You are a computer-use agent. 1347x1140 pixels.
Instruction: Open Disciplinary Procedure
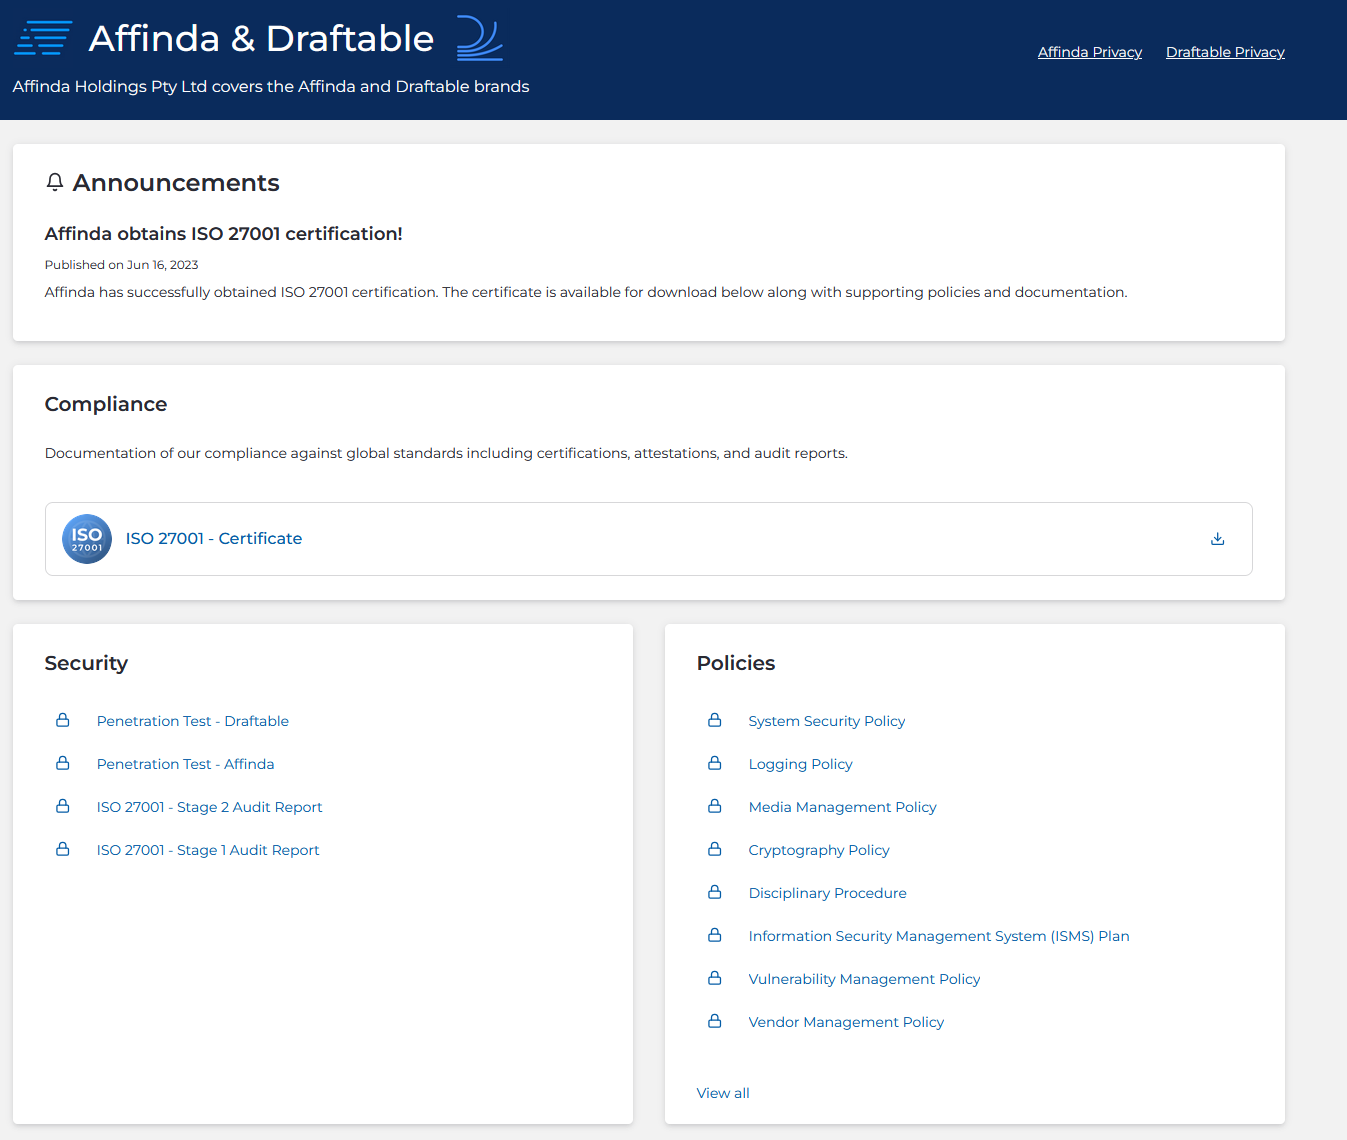point(828,893)
